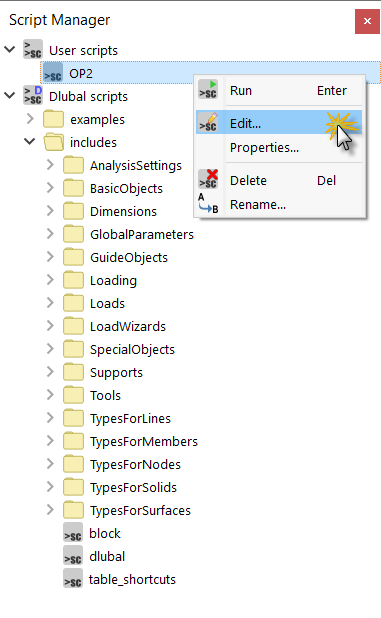Click the Supports folder icon
Viewport: 381px width, 618px height.
click(73, 372)
